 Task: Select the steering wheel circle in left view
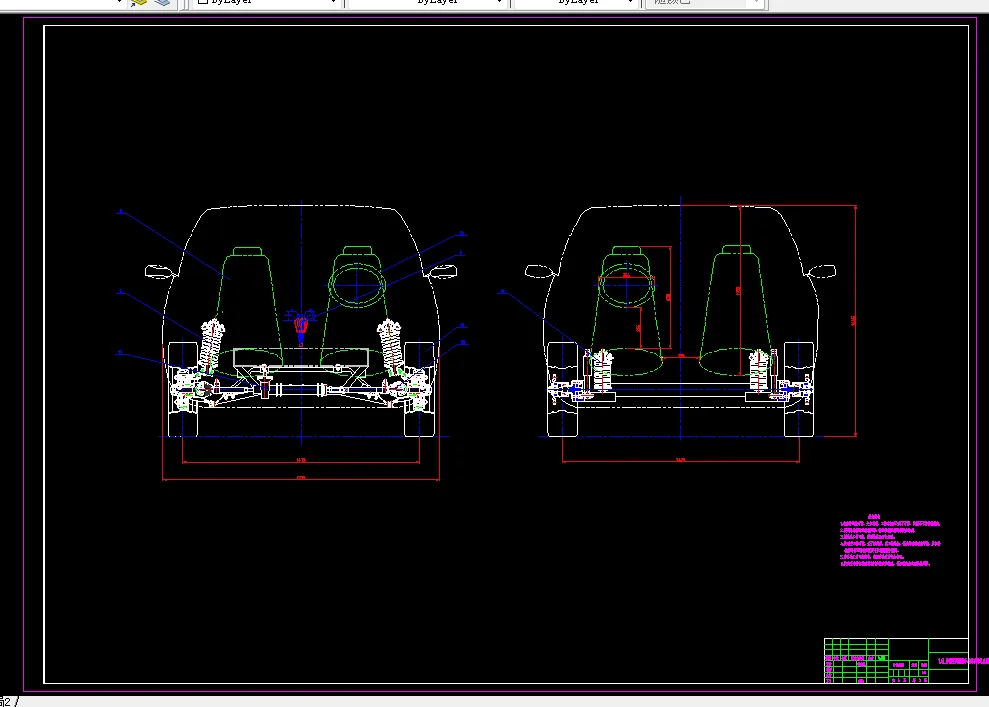[356, 285]
